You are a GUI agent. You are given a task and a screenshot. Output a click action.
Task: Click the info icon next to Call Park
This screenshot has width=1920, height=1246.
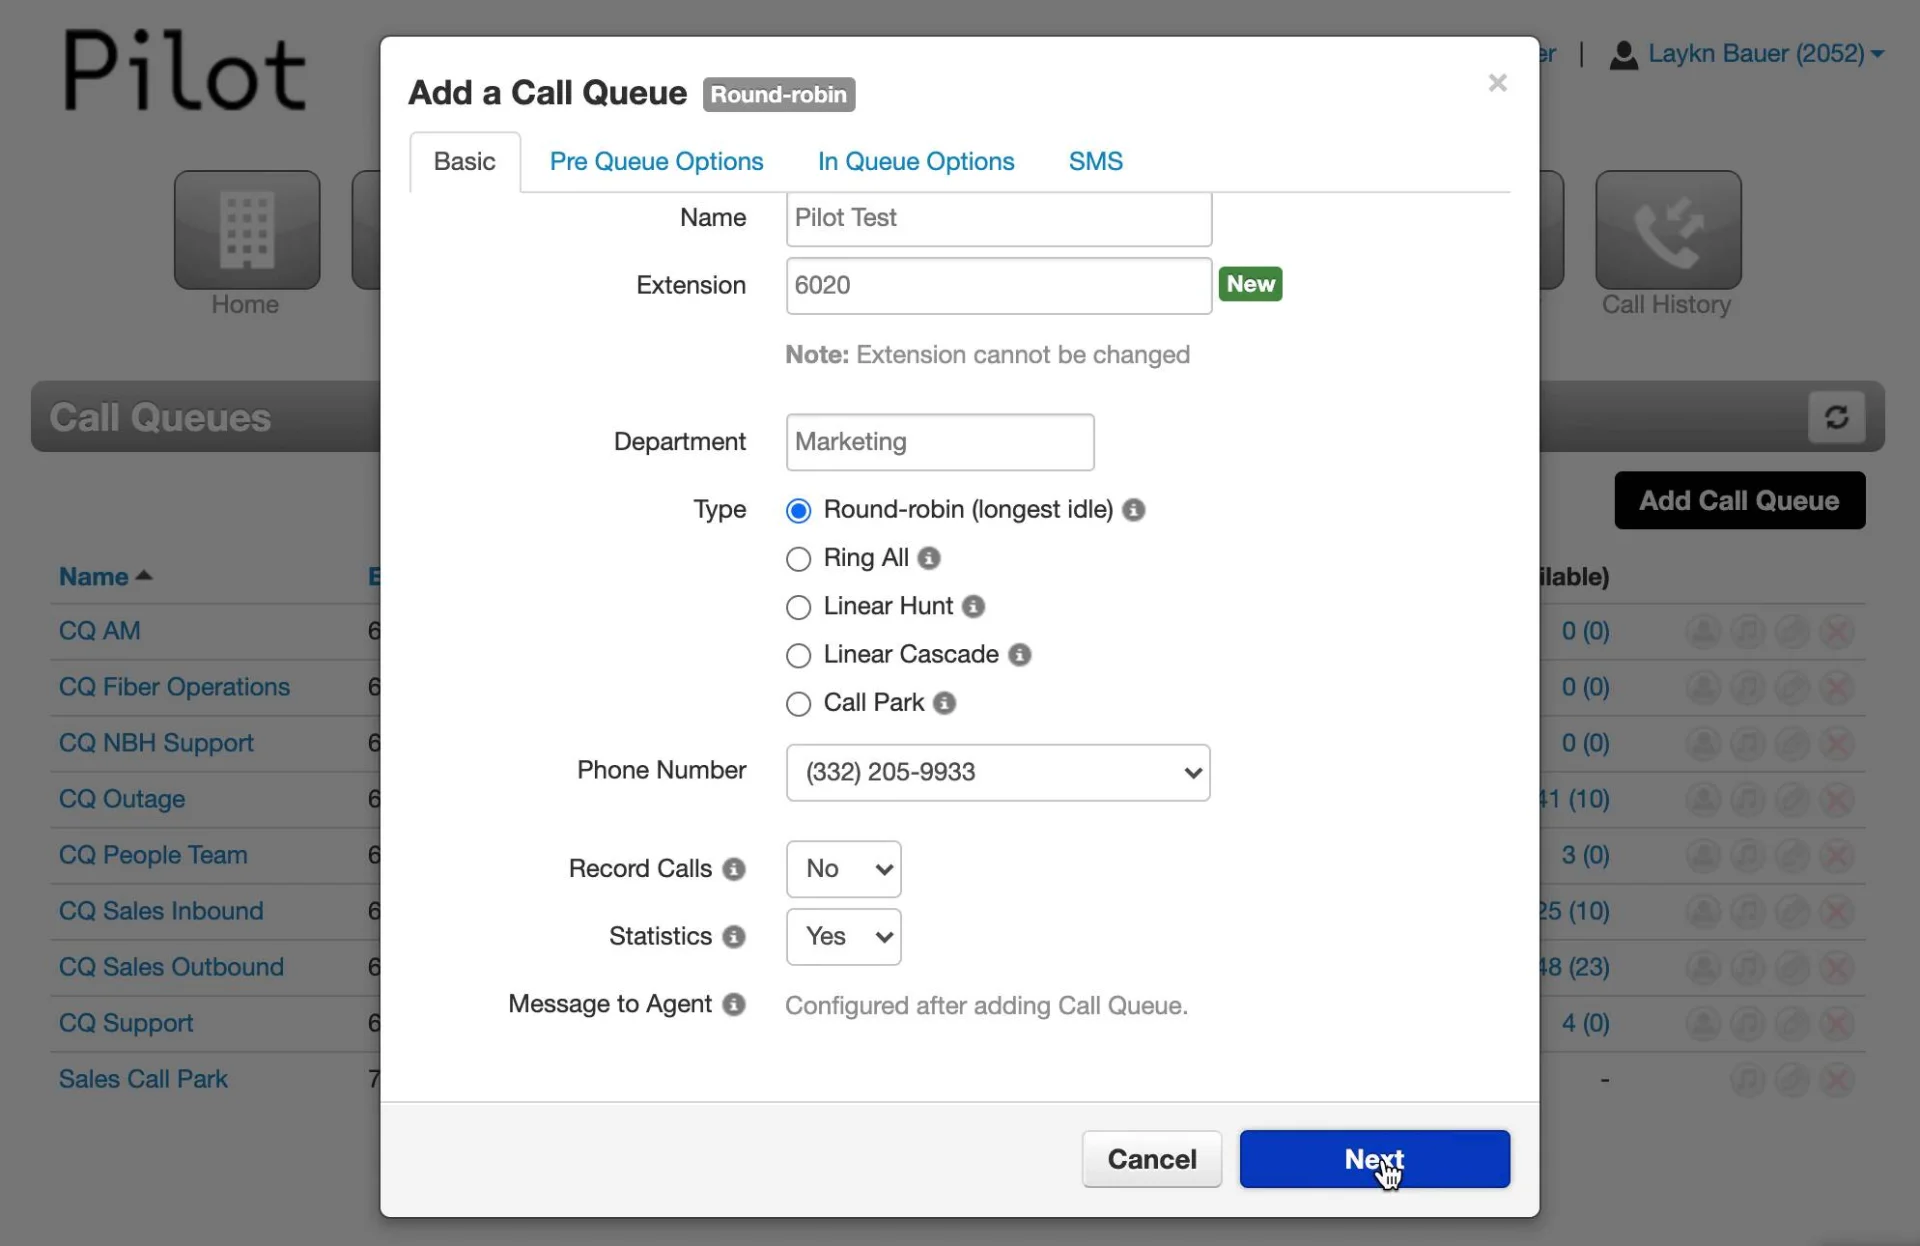(x=944, y=703)
